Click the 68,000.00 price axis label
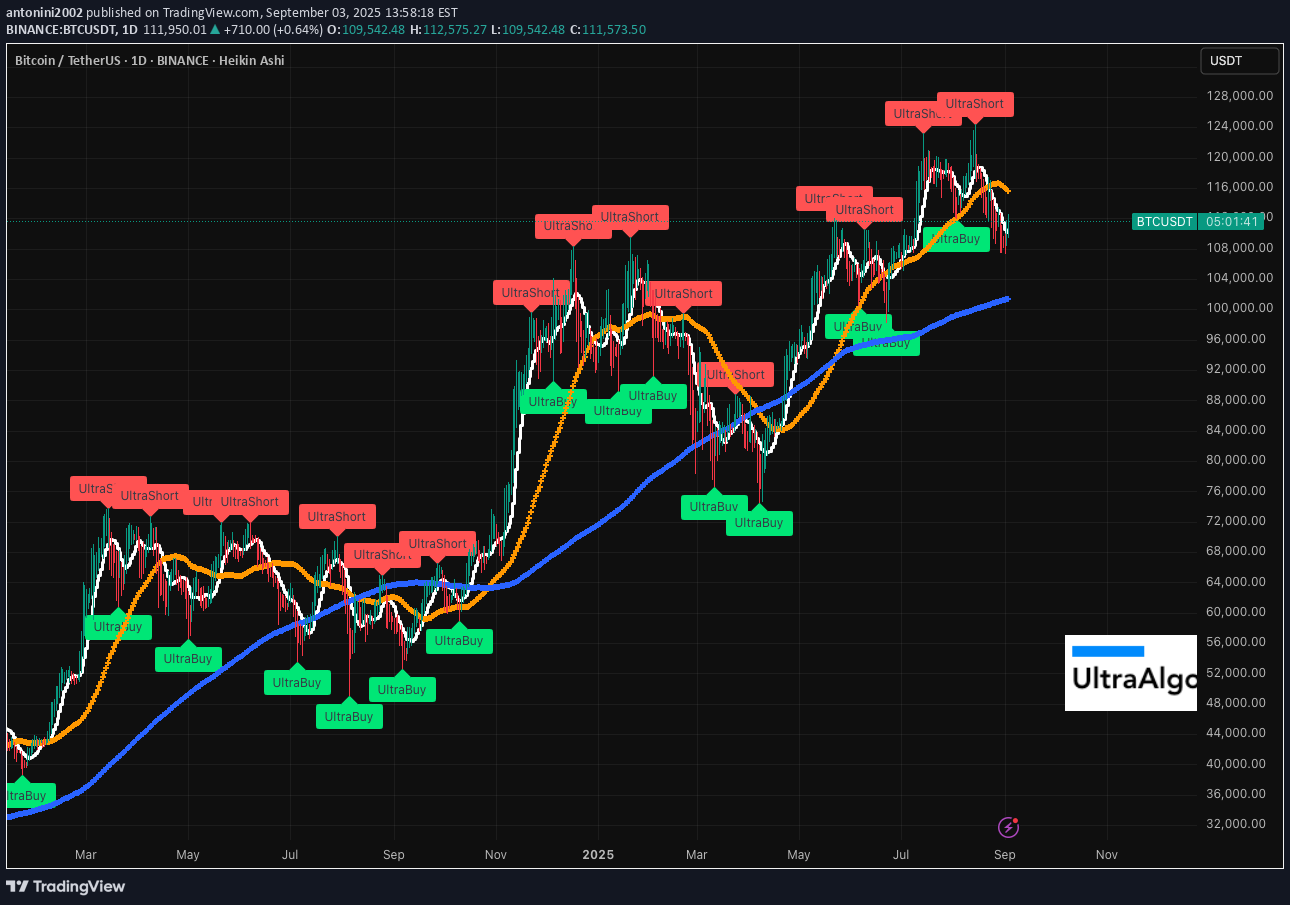The image size is (1290, 905). tap(1238, 551)
